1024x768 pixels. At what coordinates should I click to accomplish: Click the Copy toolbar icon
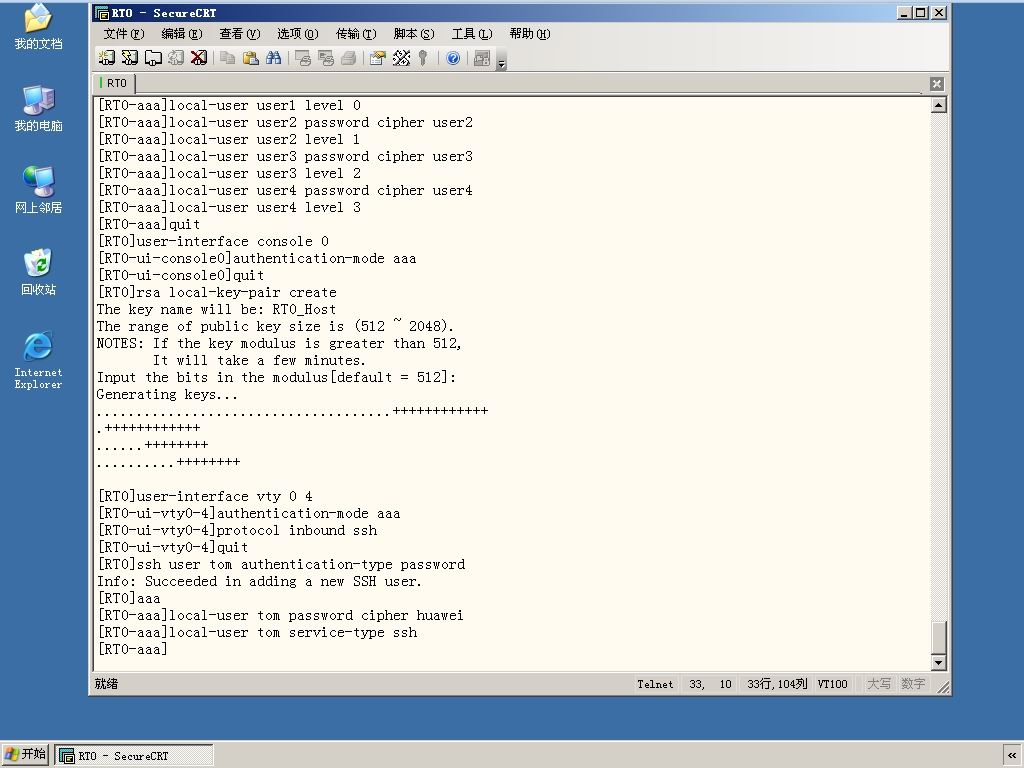[x=227, y=58]
